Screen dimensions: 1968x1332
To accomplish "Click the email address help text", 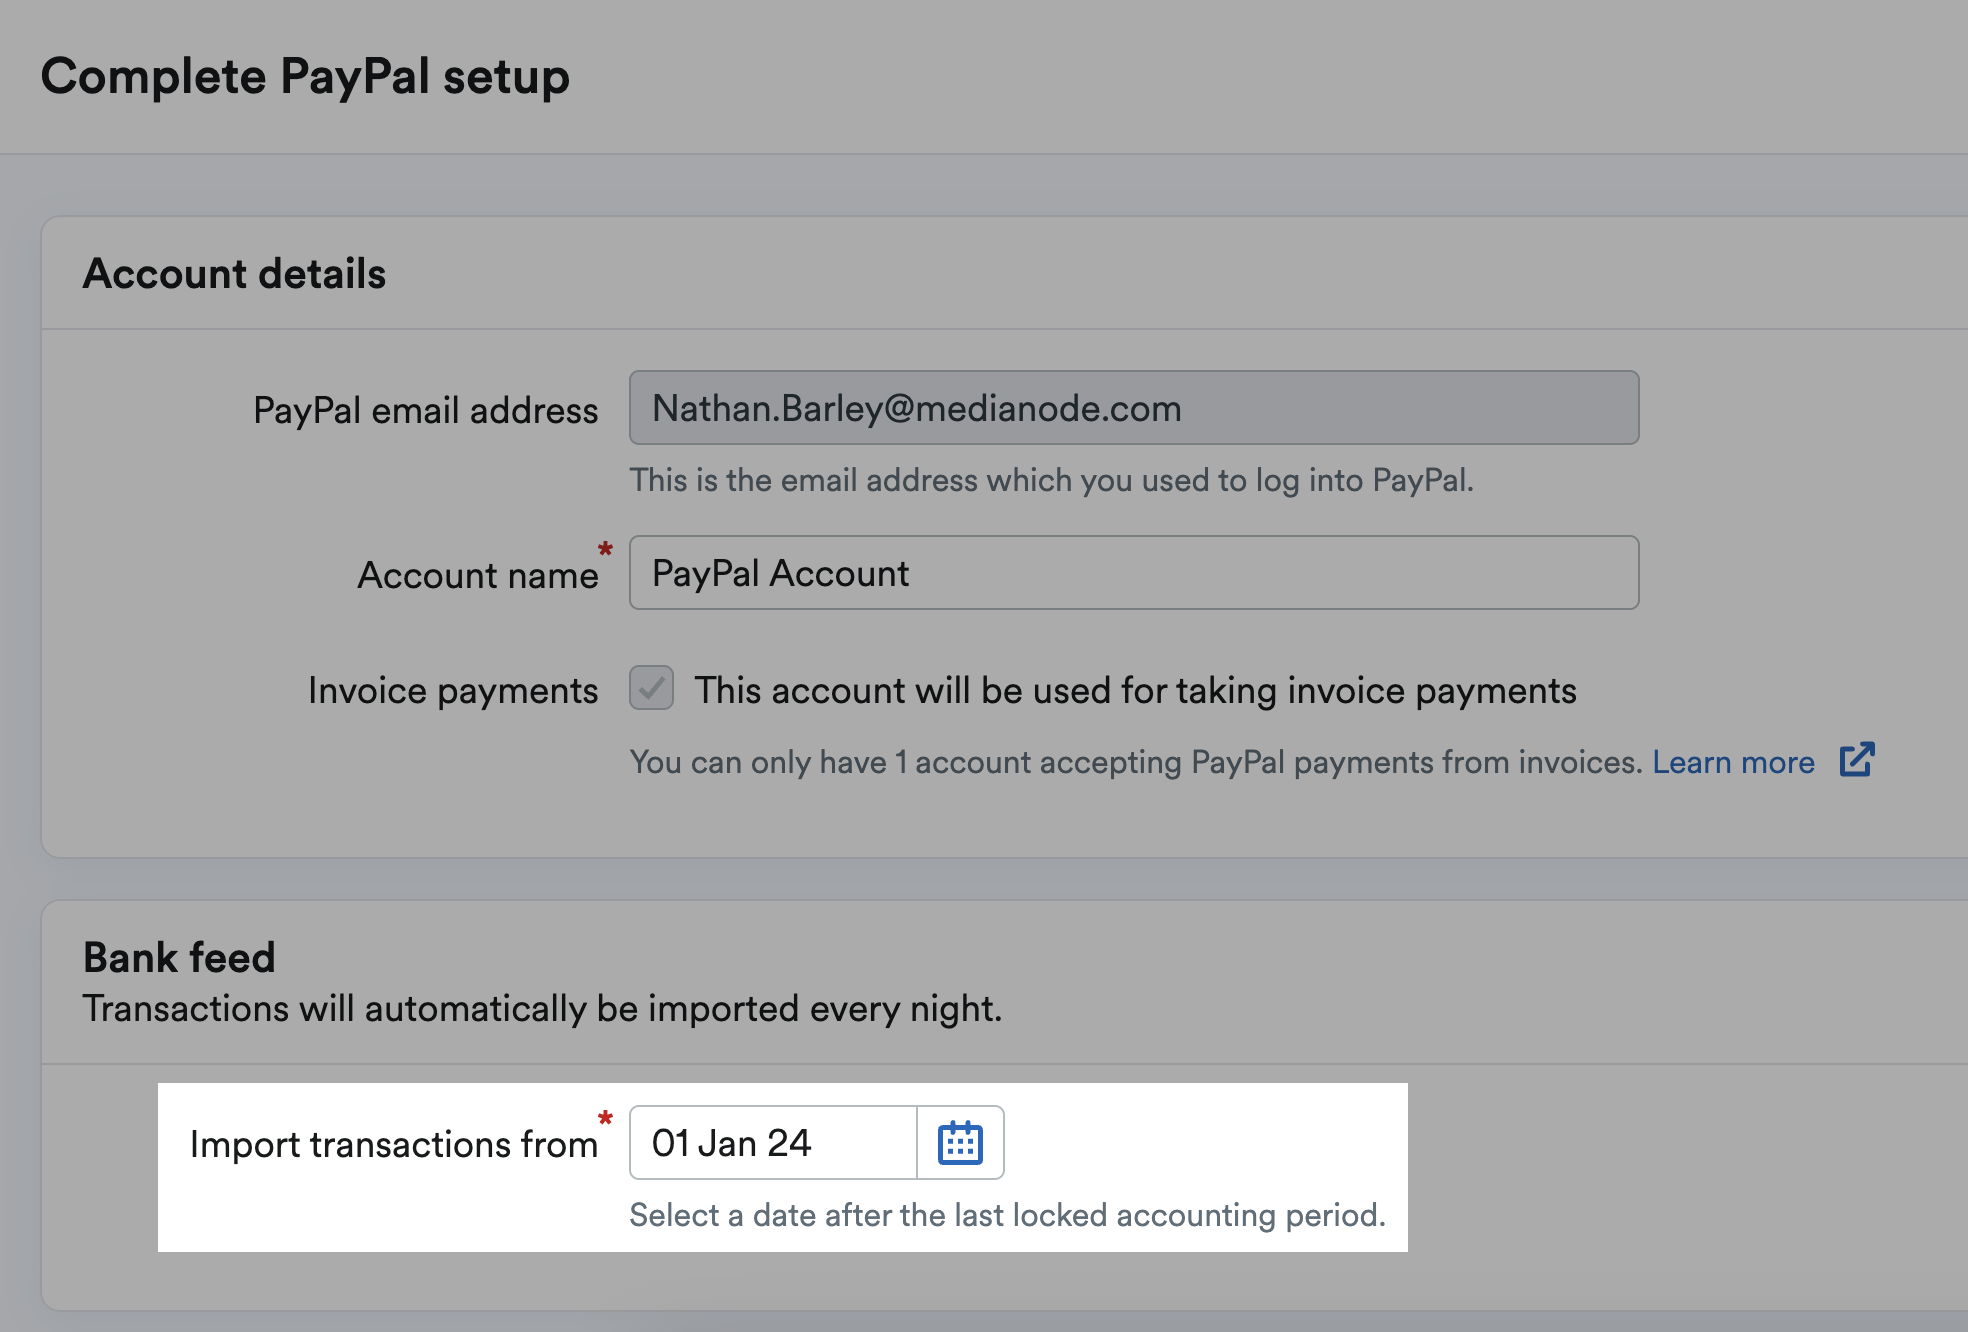I will coord(1052,481).
